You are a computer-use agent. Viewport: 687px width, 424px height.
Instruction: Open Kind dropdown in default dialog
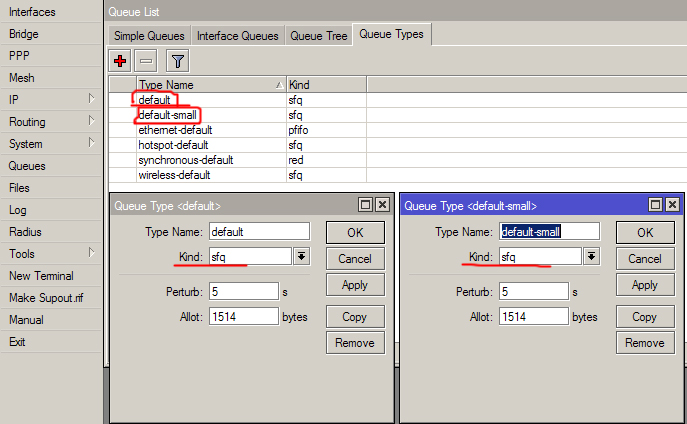click(x=300, y=257)
